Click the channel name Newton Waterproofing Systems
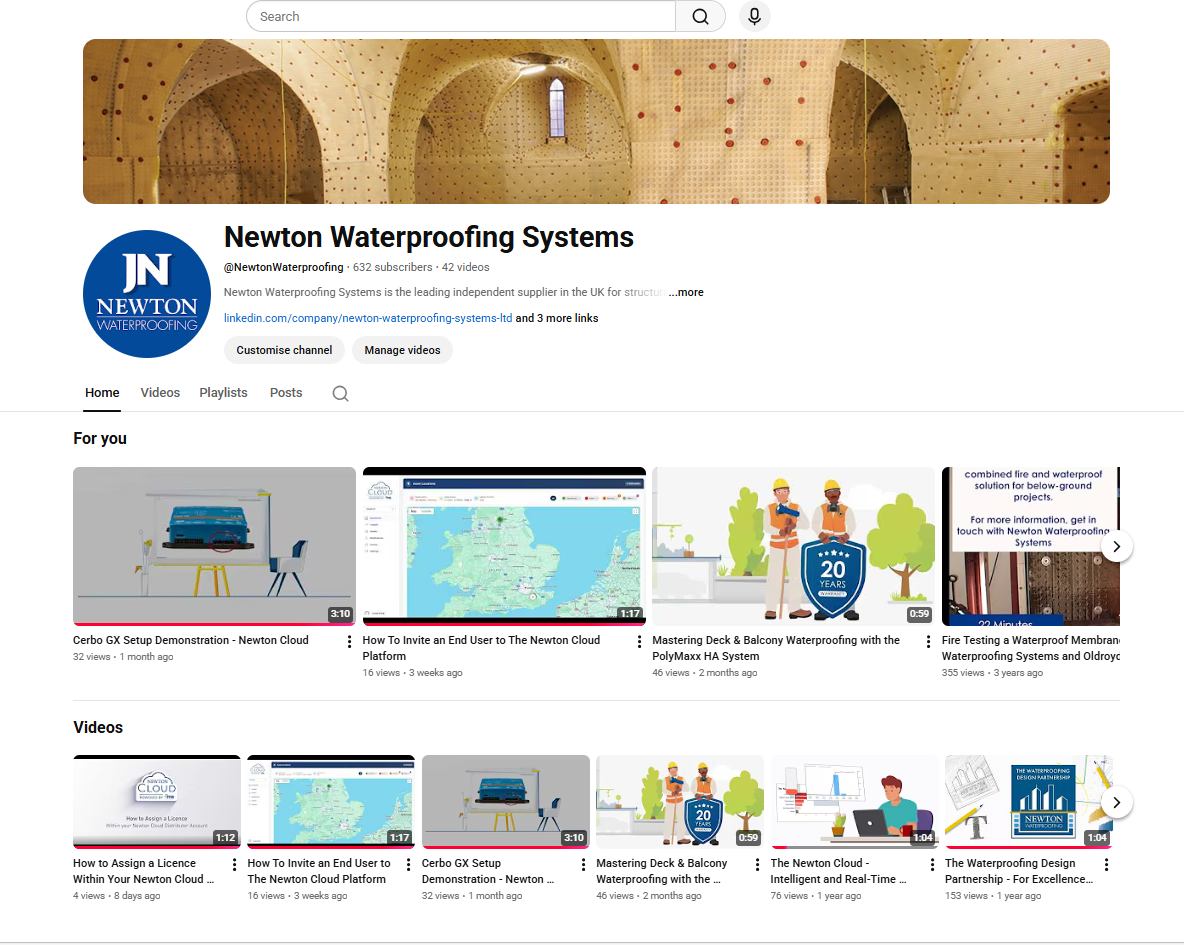This screenshot has width=1184, height=945. tap(429, 237)
